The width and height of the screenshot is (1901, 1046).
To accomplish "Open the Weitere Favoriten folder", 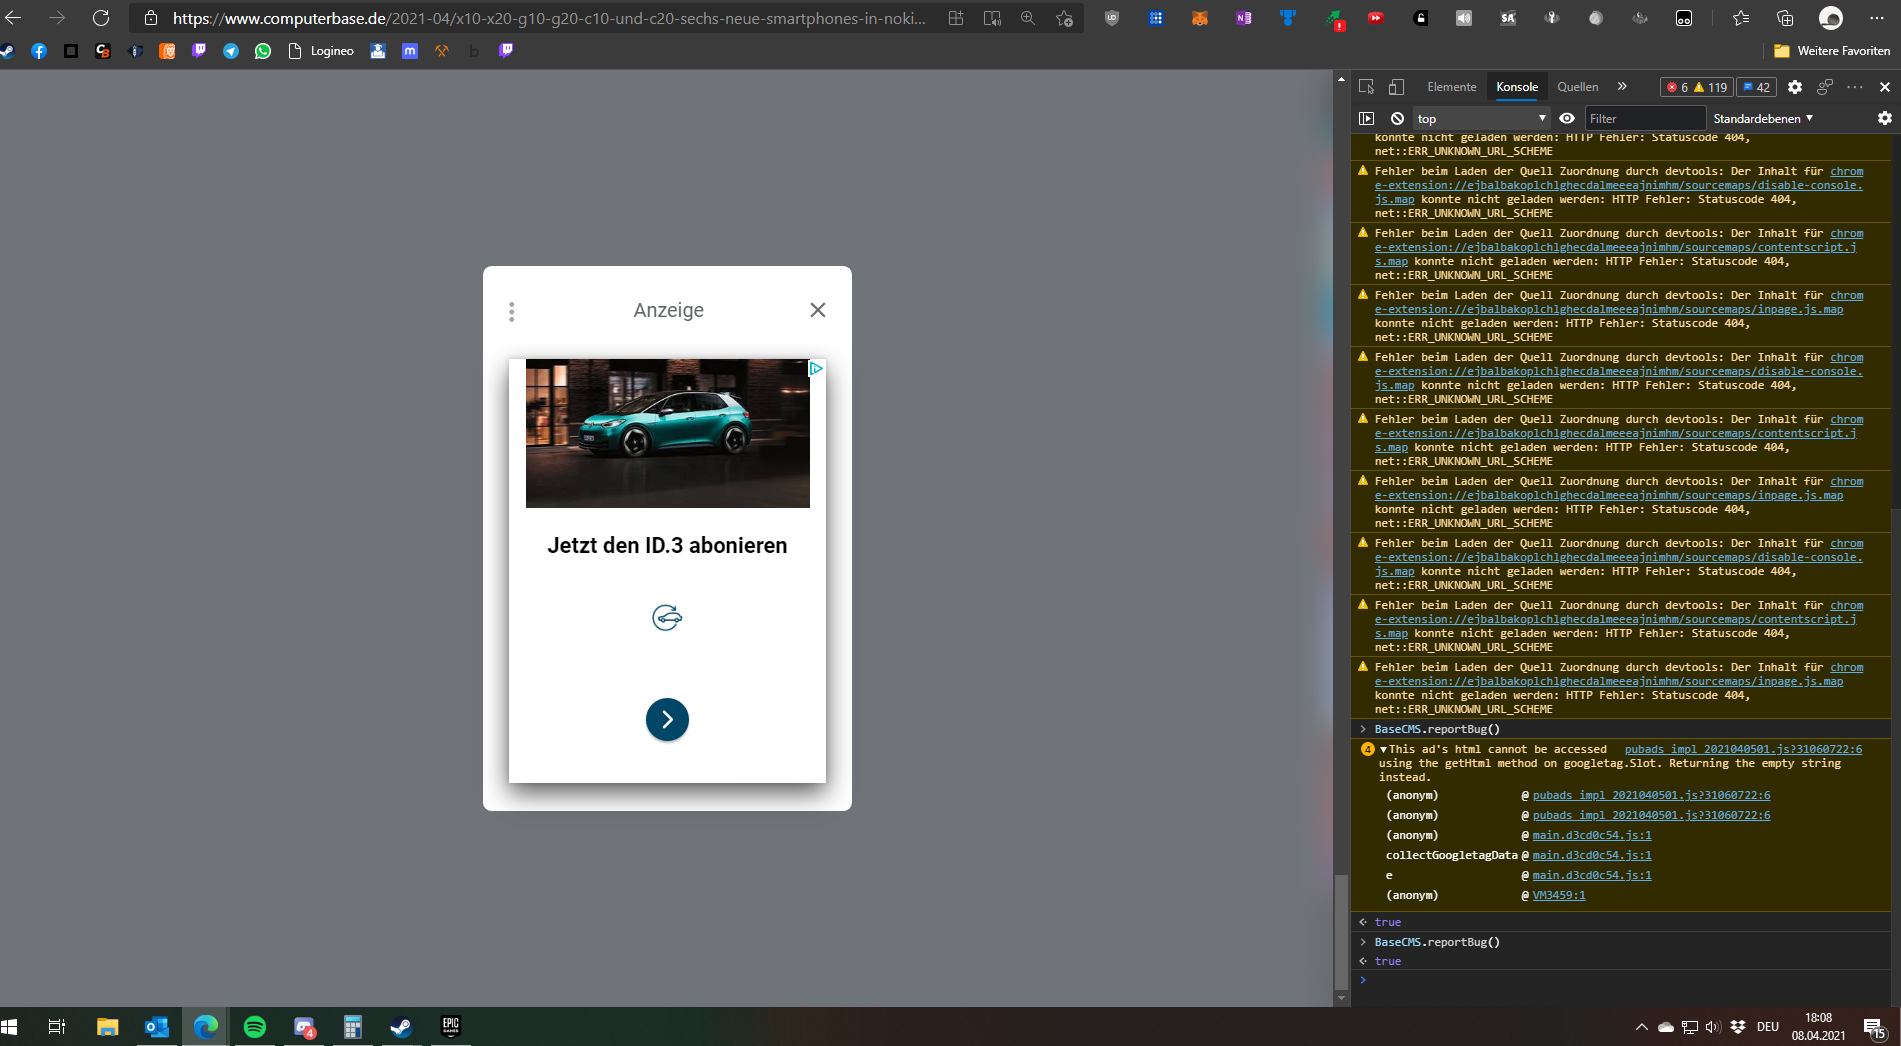I will [1832, 51].
